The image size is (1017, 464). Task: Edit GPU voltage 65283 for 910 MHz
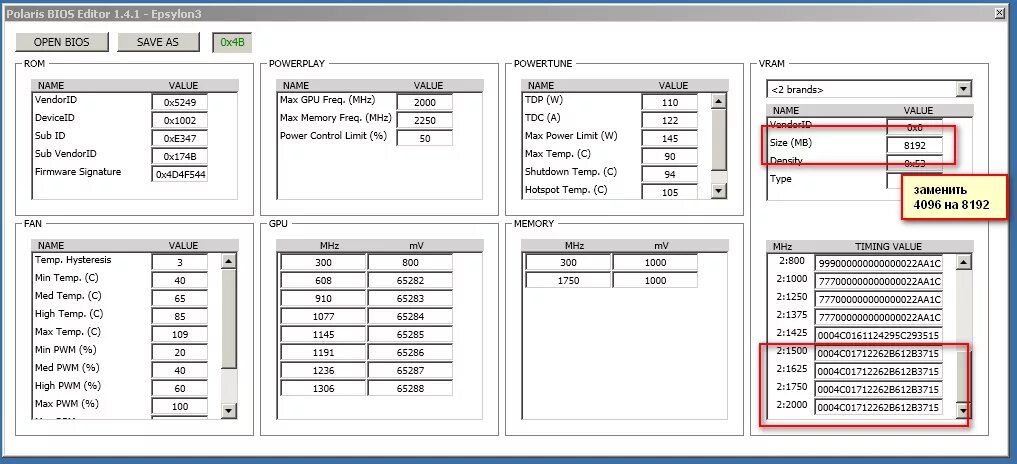point(410,299)
